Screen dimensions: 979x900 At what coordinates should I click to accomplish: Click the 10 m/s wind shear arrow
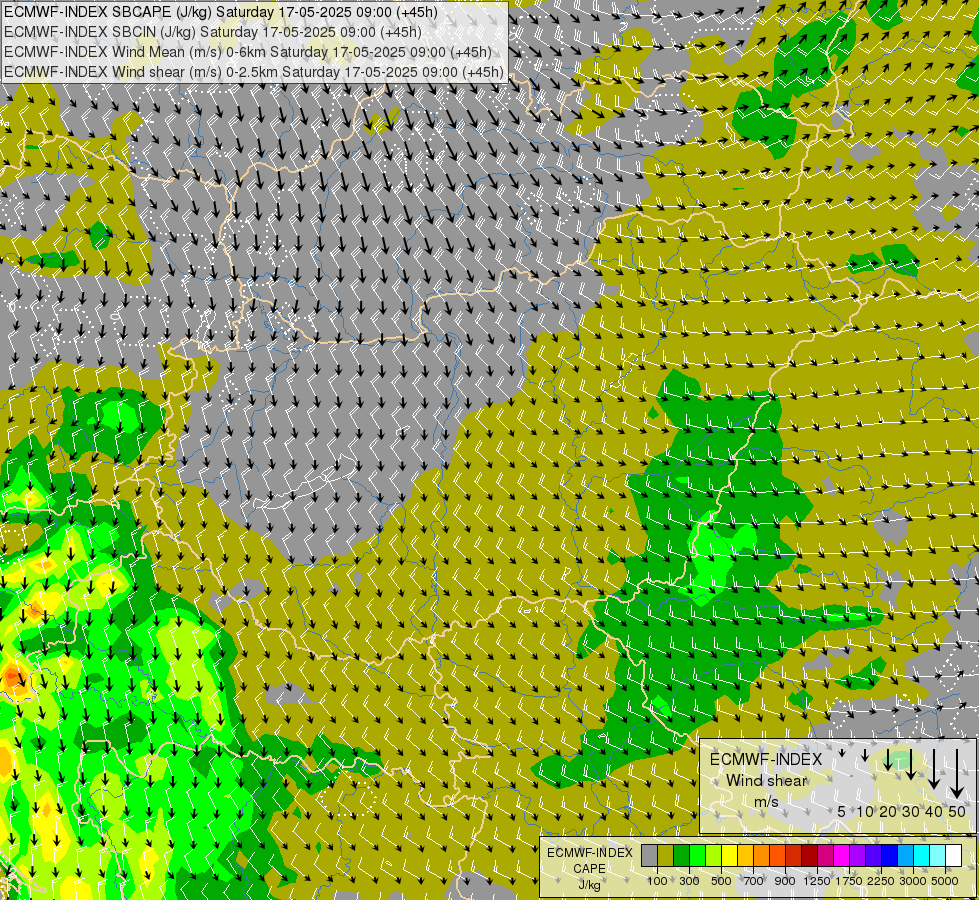point(865,754)
